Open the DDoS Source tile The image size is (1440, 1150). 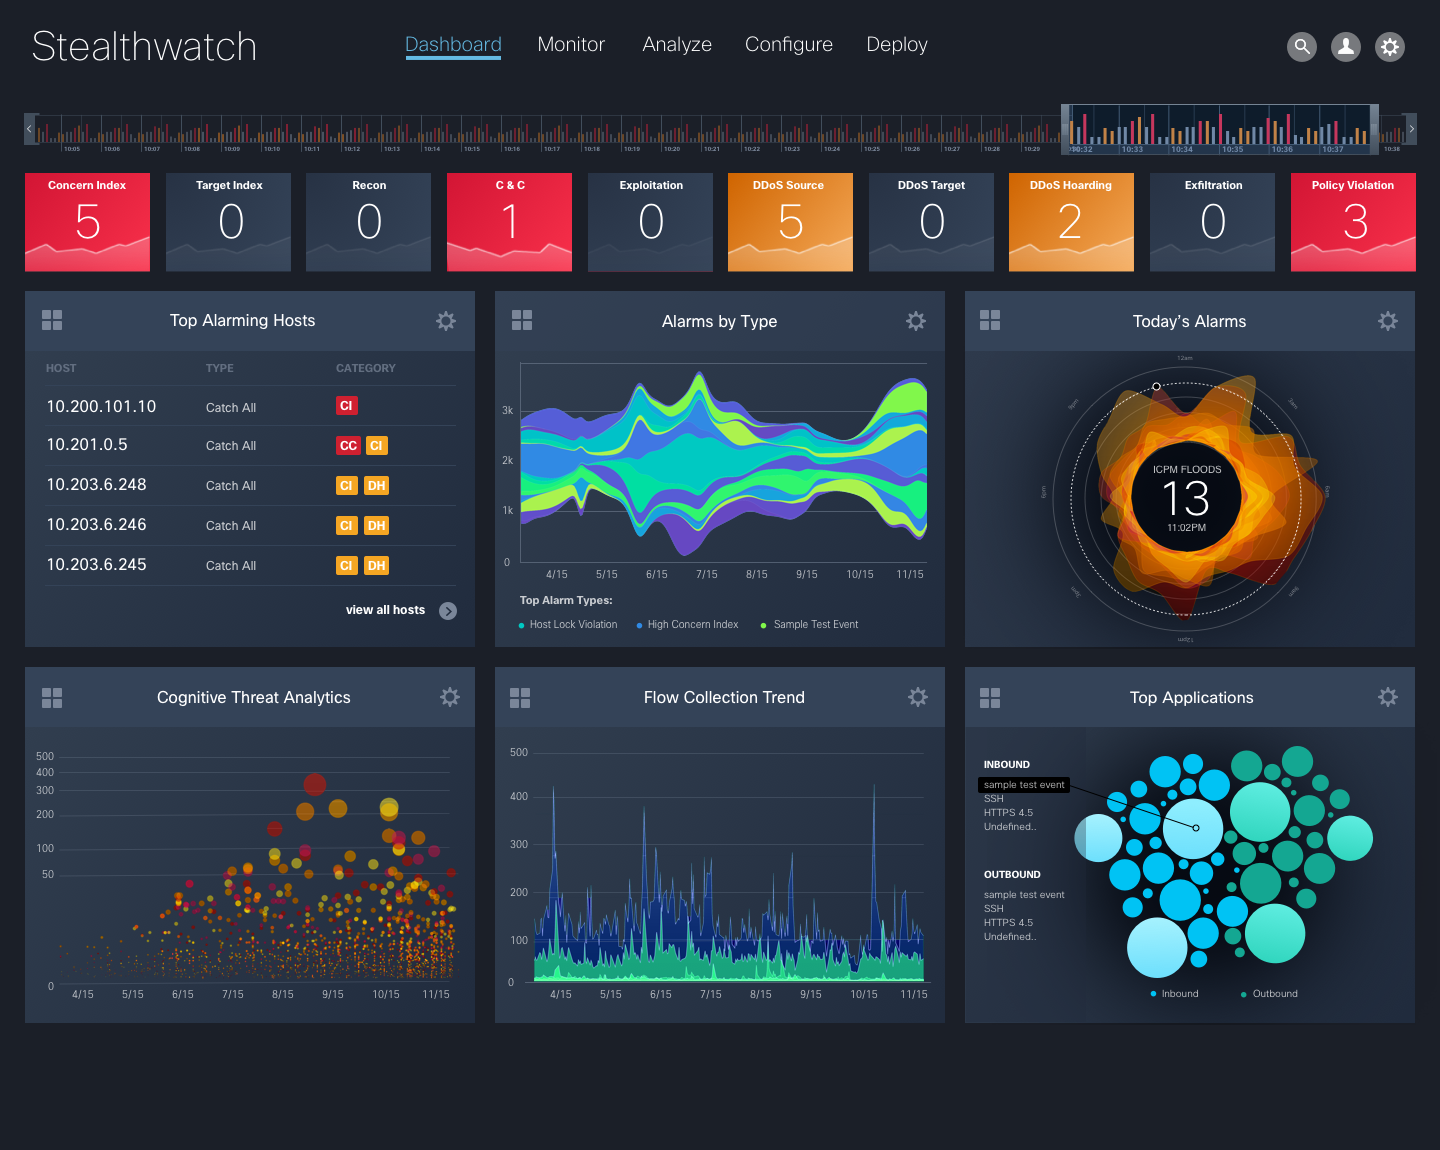tap(790, 222)
